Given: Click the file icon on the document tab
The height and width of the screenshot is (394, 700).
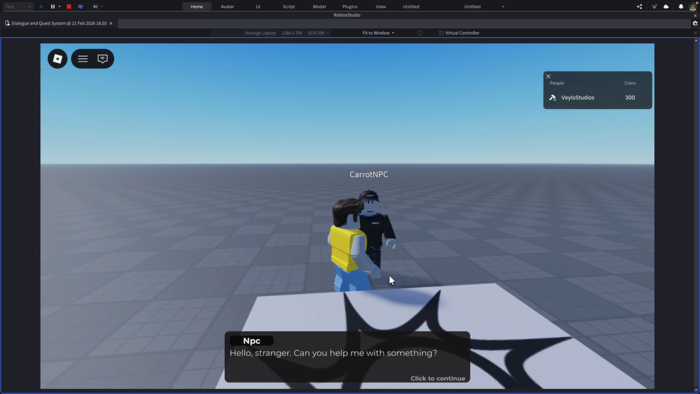Looking at the screenshot, I should [7, 23].
